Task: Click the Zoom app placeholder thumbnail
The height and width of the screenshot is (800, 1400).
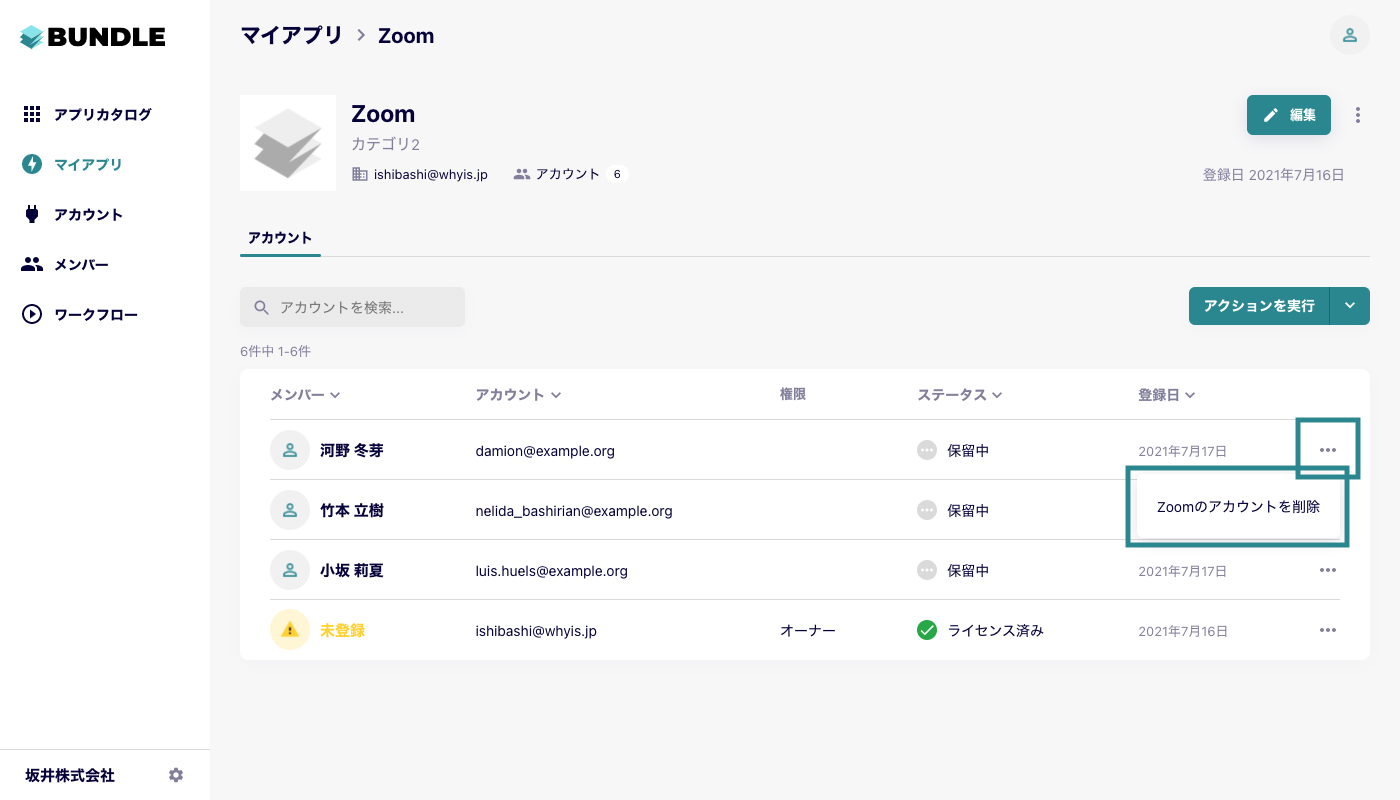Action: [288, 143]
